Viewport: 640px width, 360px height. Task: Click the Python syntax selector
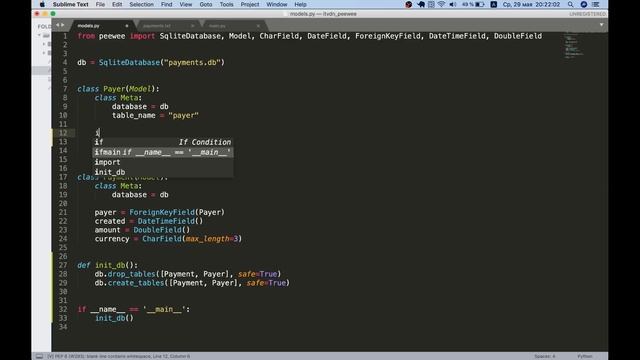point(584,356)
